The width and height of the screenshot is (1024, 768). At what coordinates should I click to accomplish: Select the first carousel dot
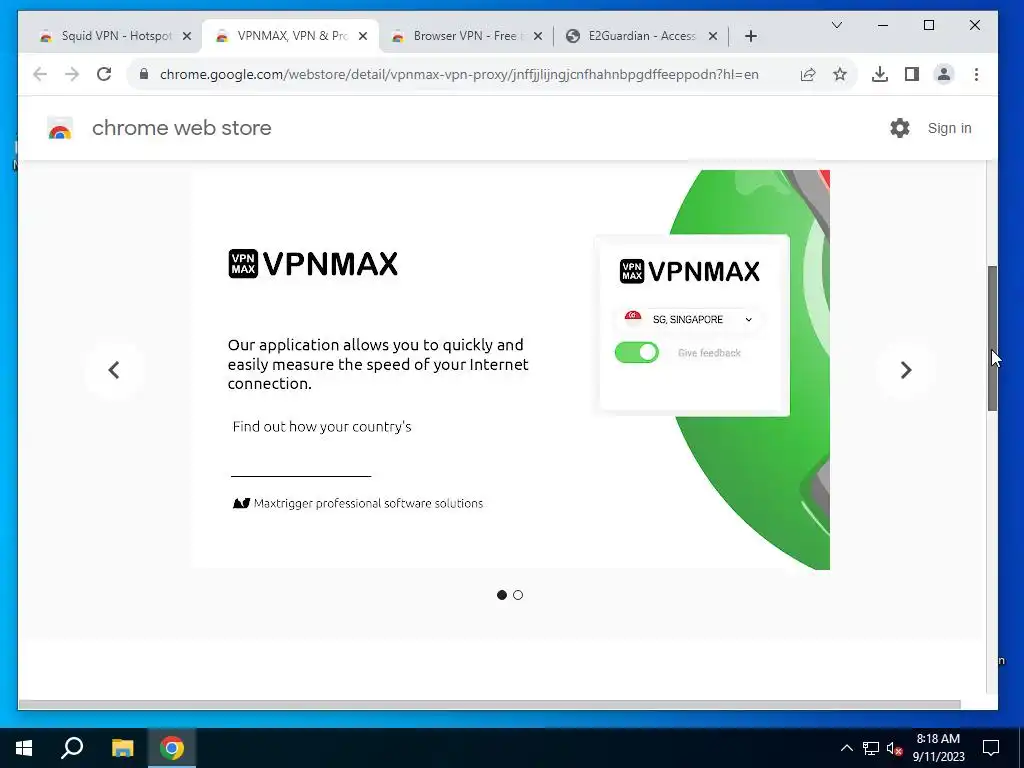502,595
